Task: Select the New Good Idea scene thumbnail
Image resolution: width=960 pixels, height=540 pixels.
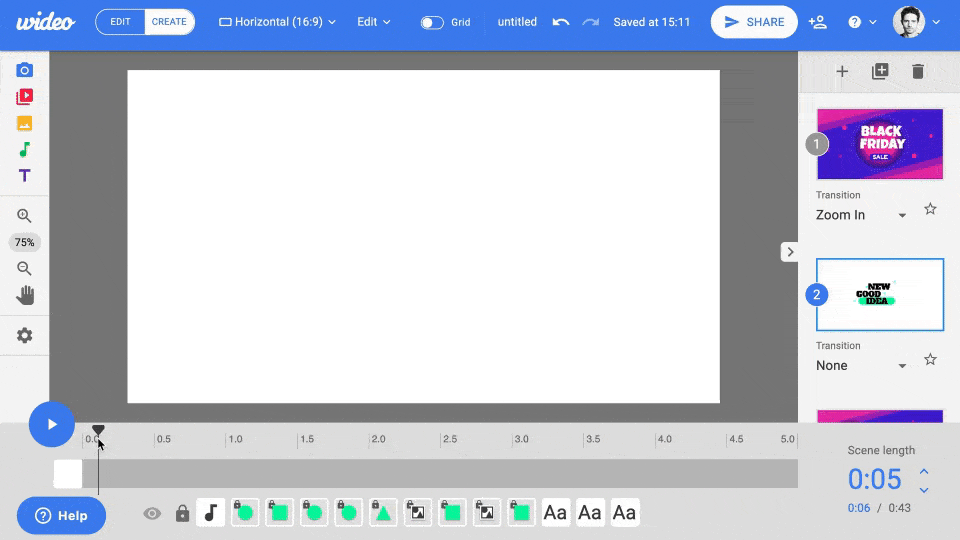Action: (x=880, y=294)
